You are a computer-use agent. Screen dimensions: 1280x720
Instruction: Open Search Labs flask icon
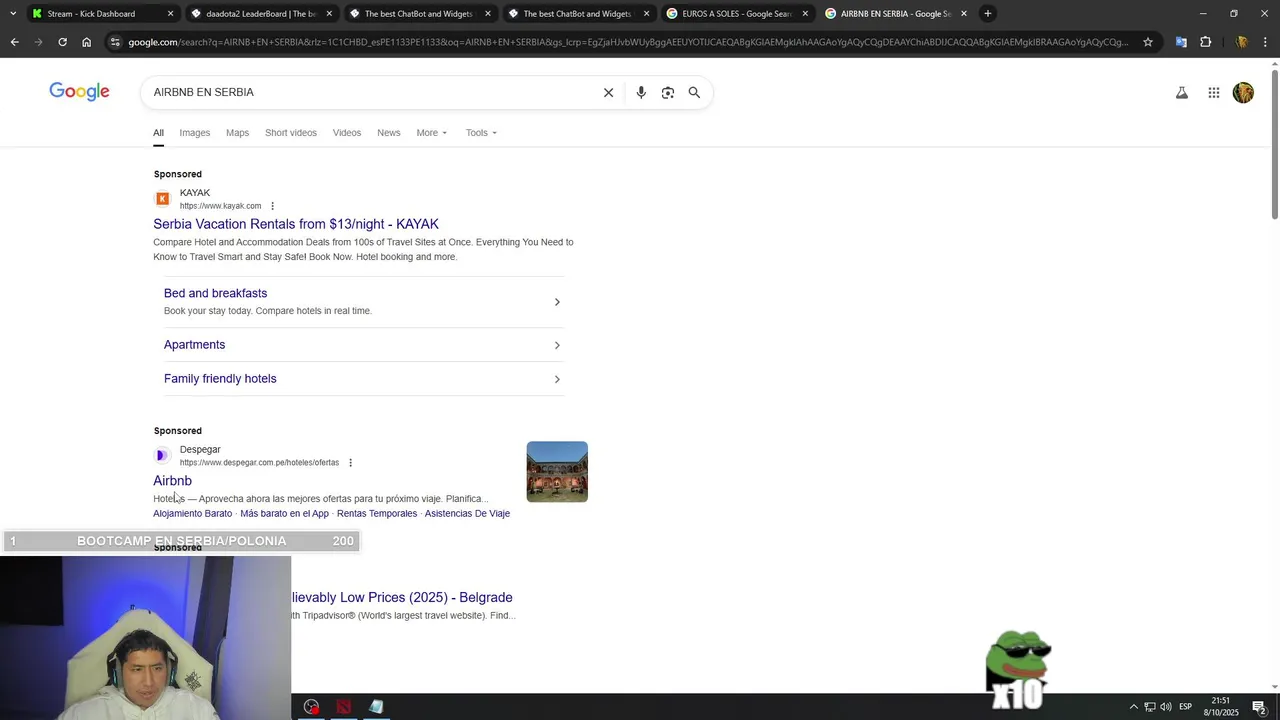pos(1182,93)
